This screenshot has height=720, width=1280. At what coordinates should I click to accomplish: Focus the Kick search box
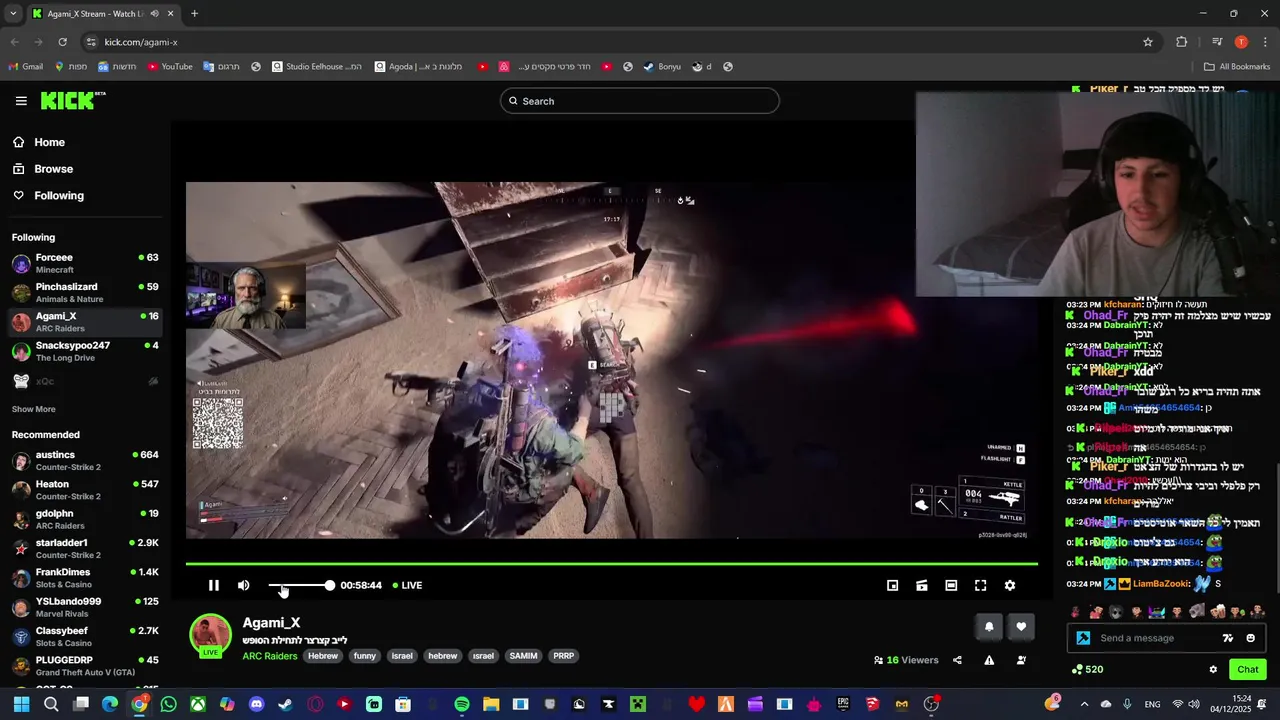[x=639, y=101]
